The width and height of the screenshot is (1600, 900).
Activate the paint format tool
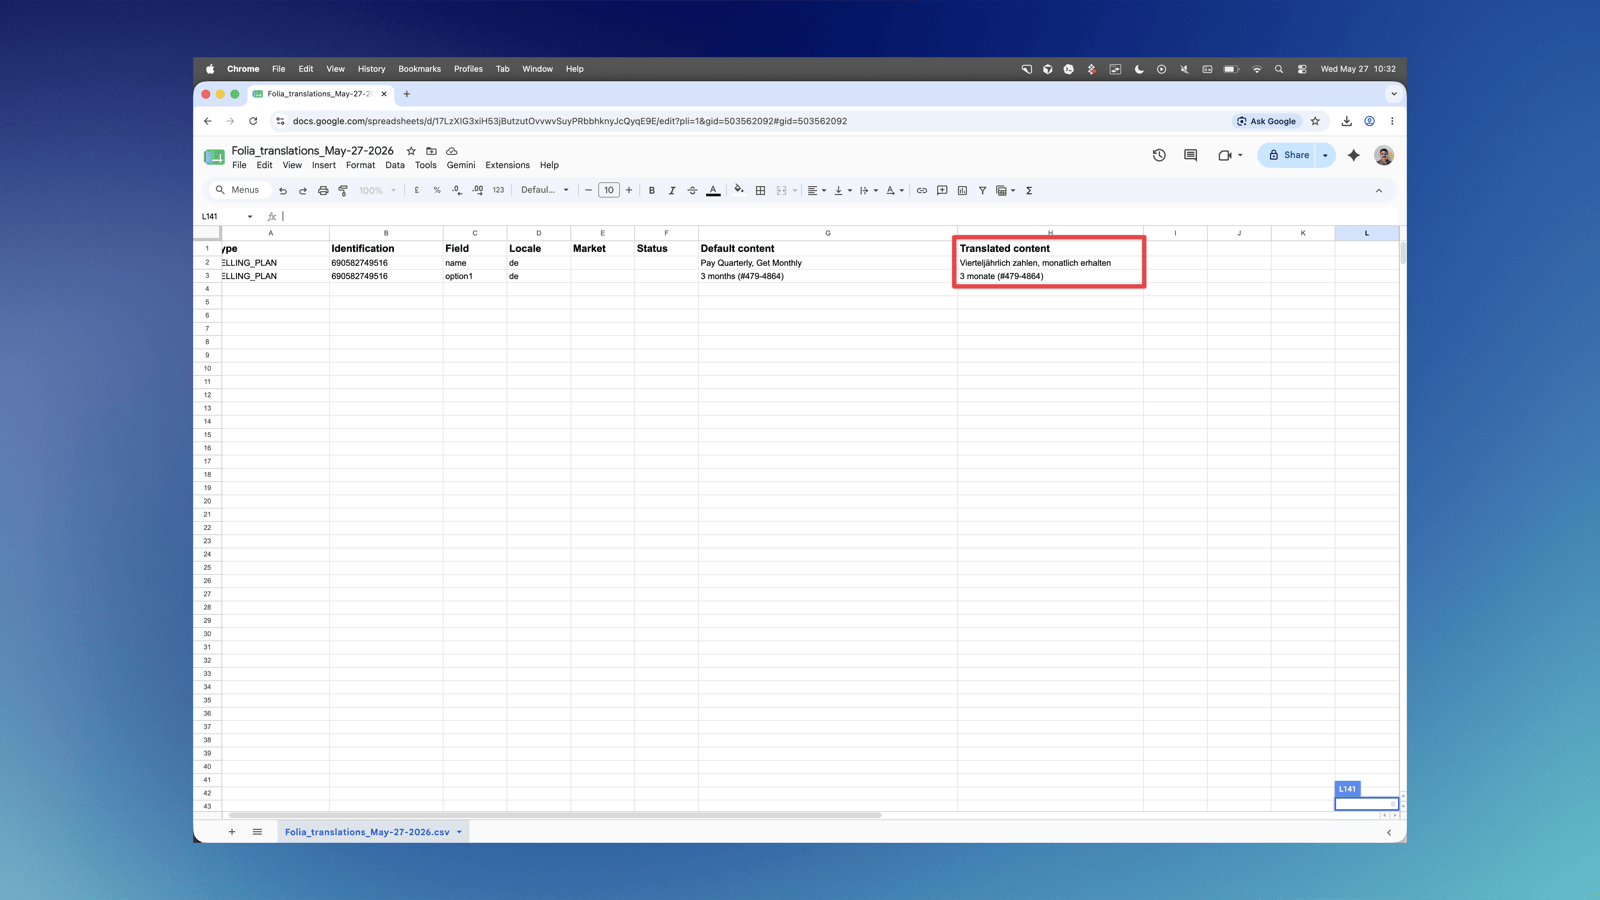tap(343, 190)
